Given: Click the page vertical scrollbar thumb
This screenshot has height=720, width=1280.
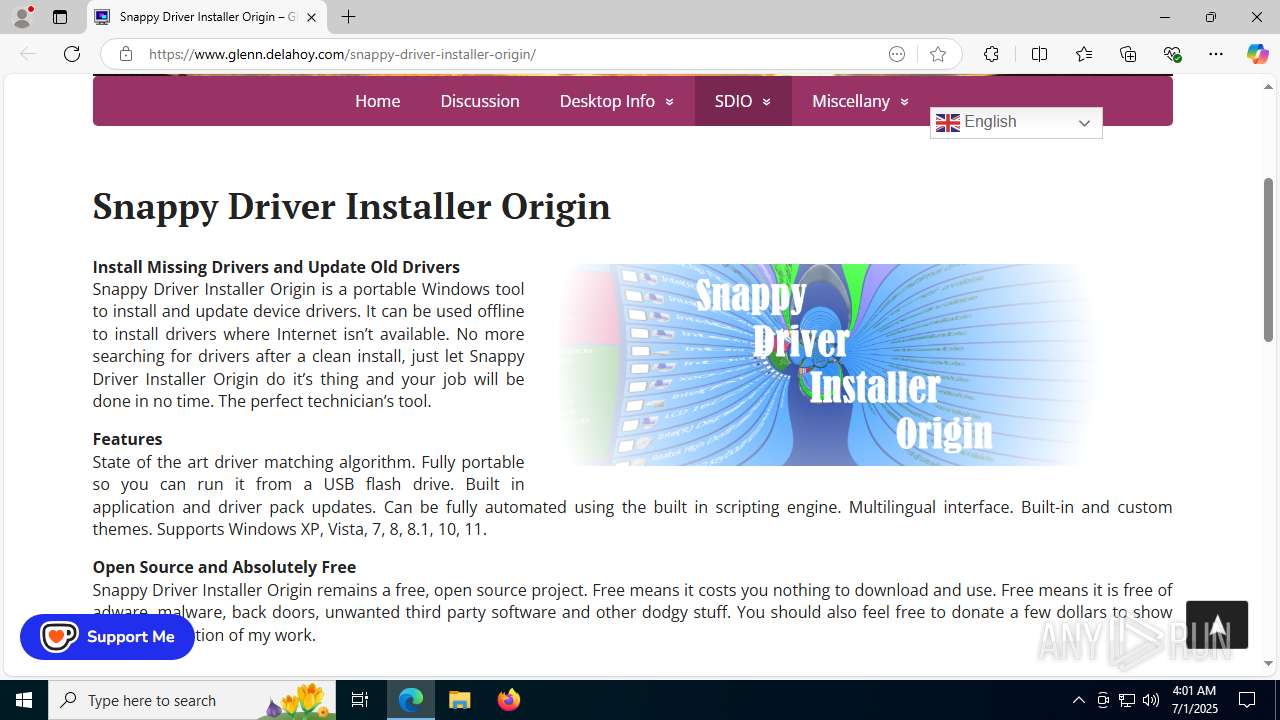Looking at the screenshot, I should [x=1268, y=260].
